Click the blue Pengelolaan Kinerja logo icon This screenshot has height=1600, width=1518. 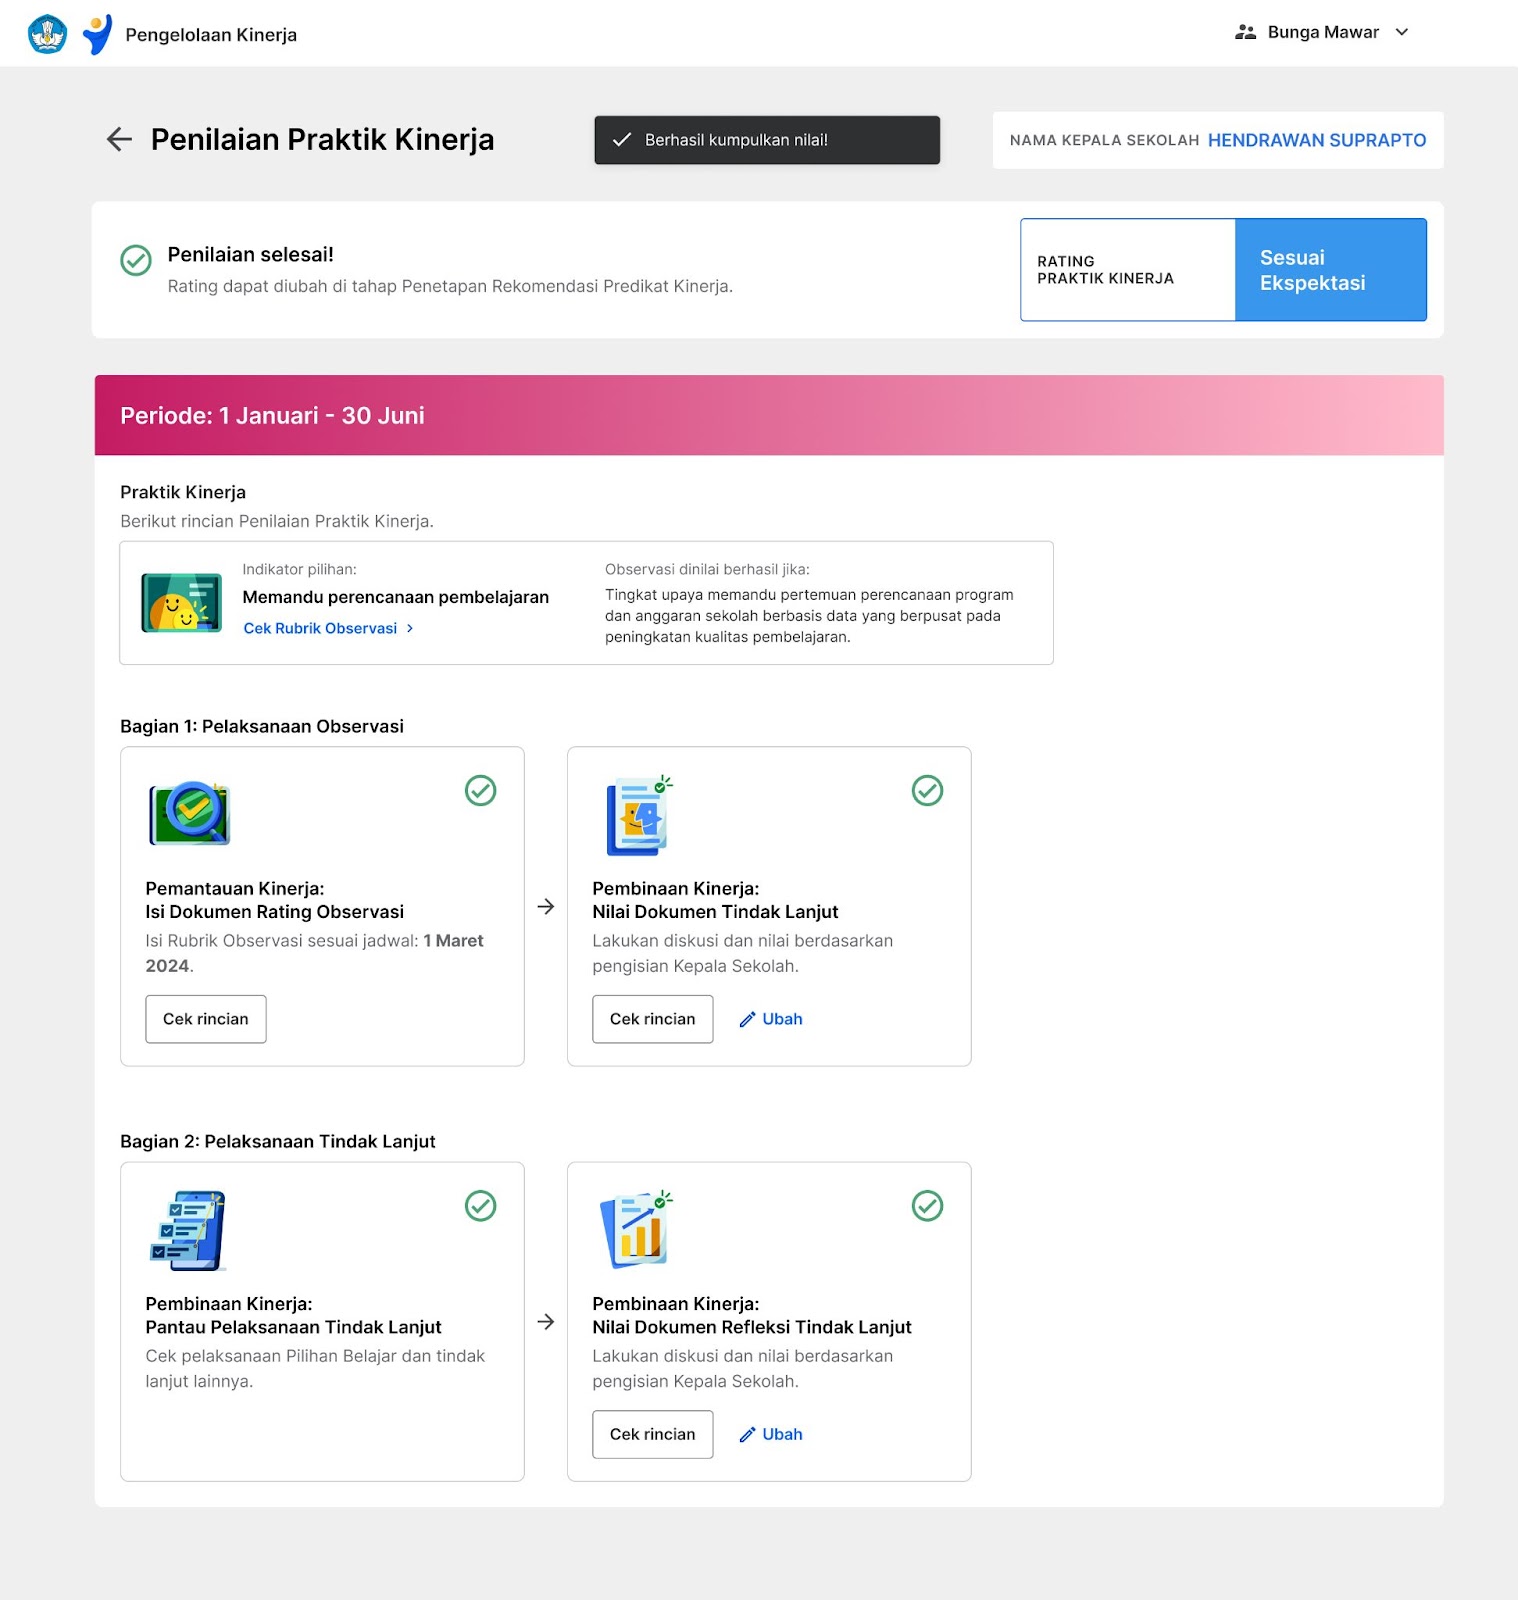click(97, 34)
